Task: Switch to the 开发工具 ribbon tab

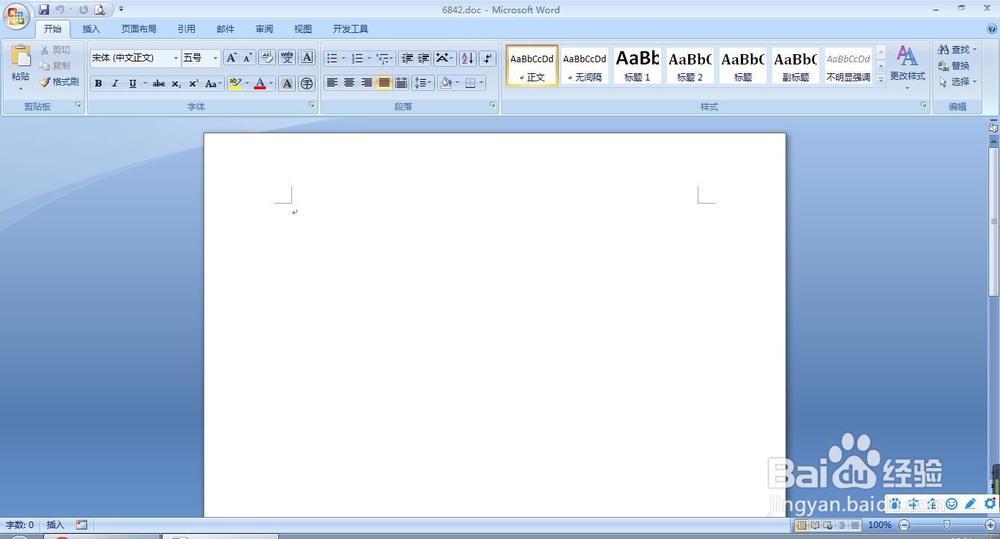Action: 350,29
